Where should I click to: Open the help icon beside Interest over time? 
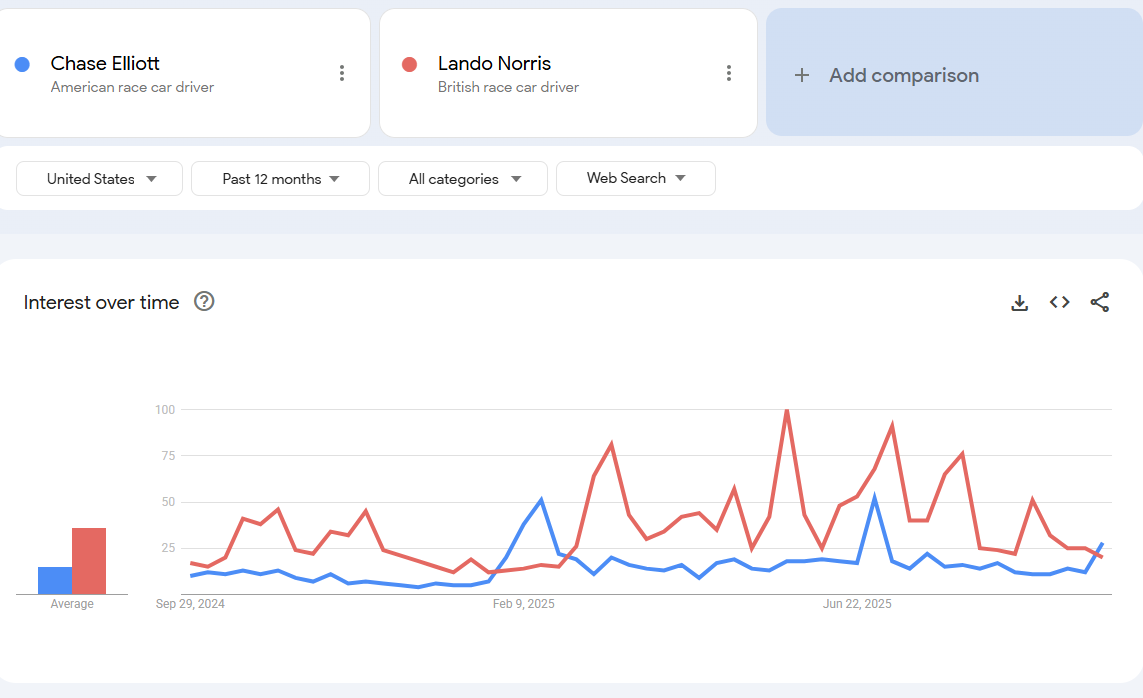click(204, 301)
